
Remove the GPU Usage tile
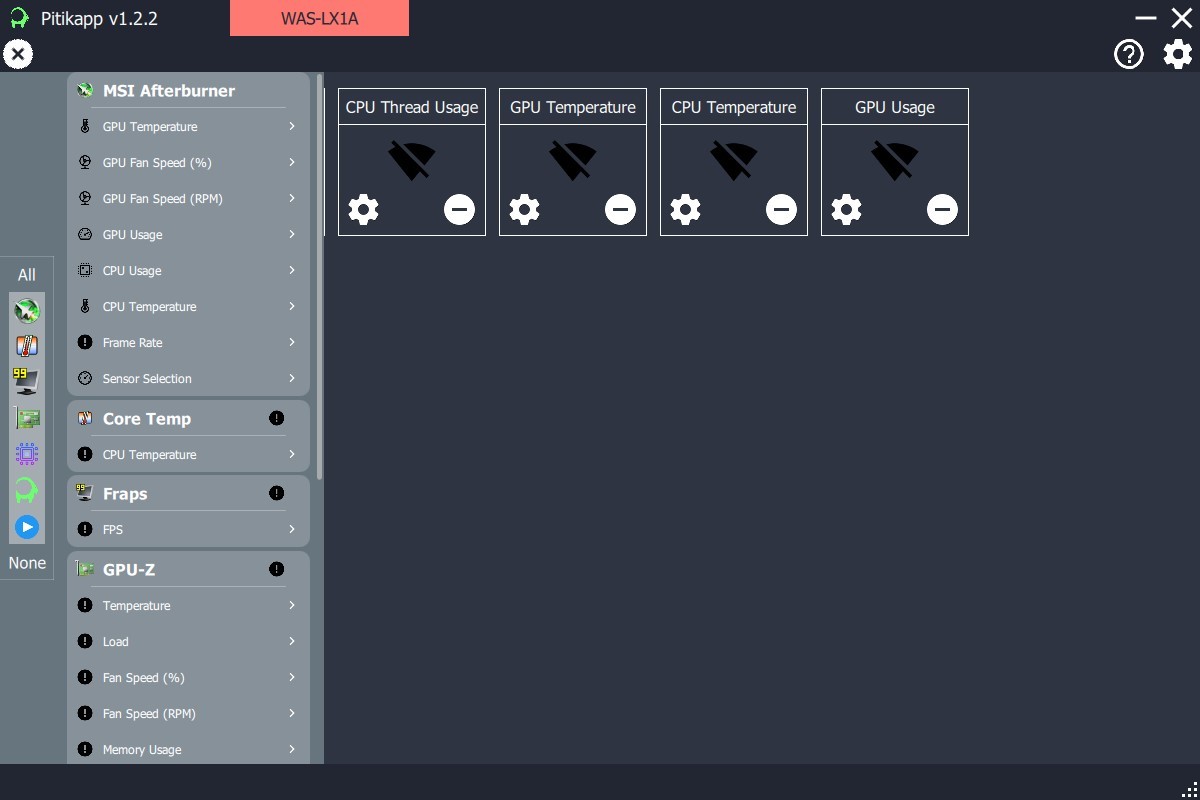pyautogui.click(x=942, y=209)
